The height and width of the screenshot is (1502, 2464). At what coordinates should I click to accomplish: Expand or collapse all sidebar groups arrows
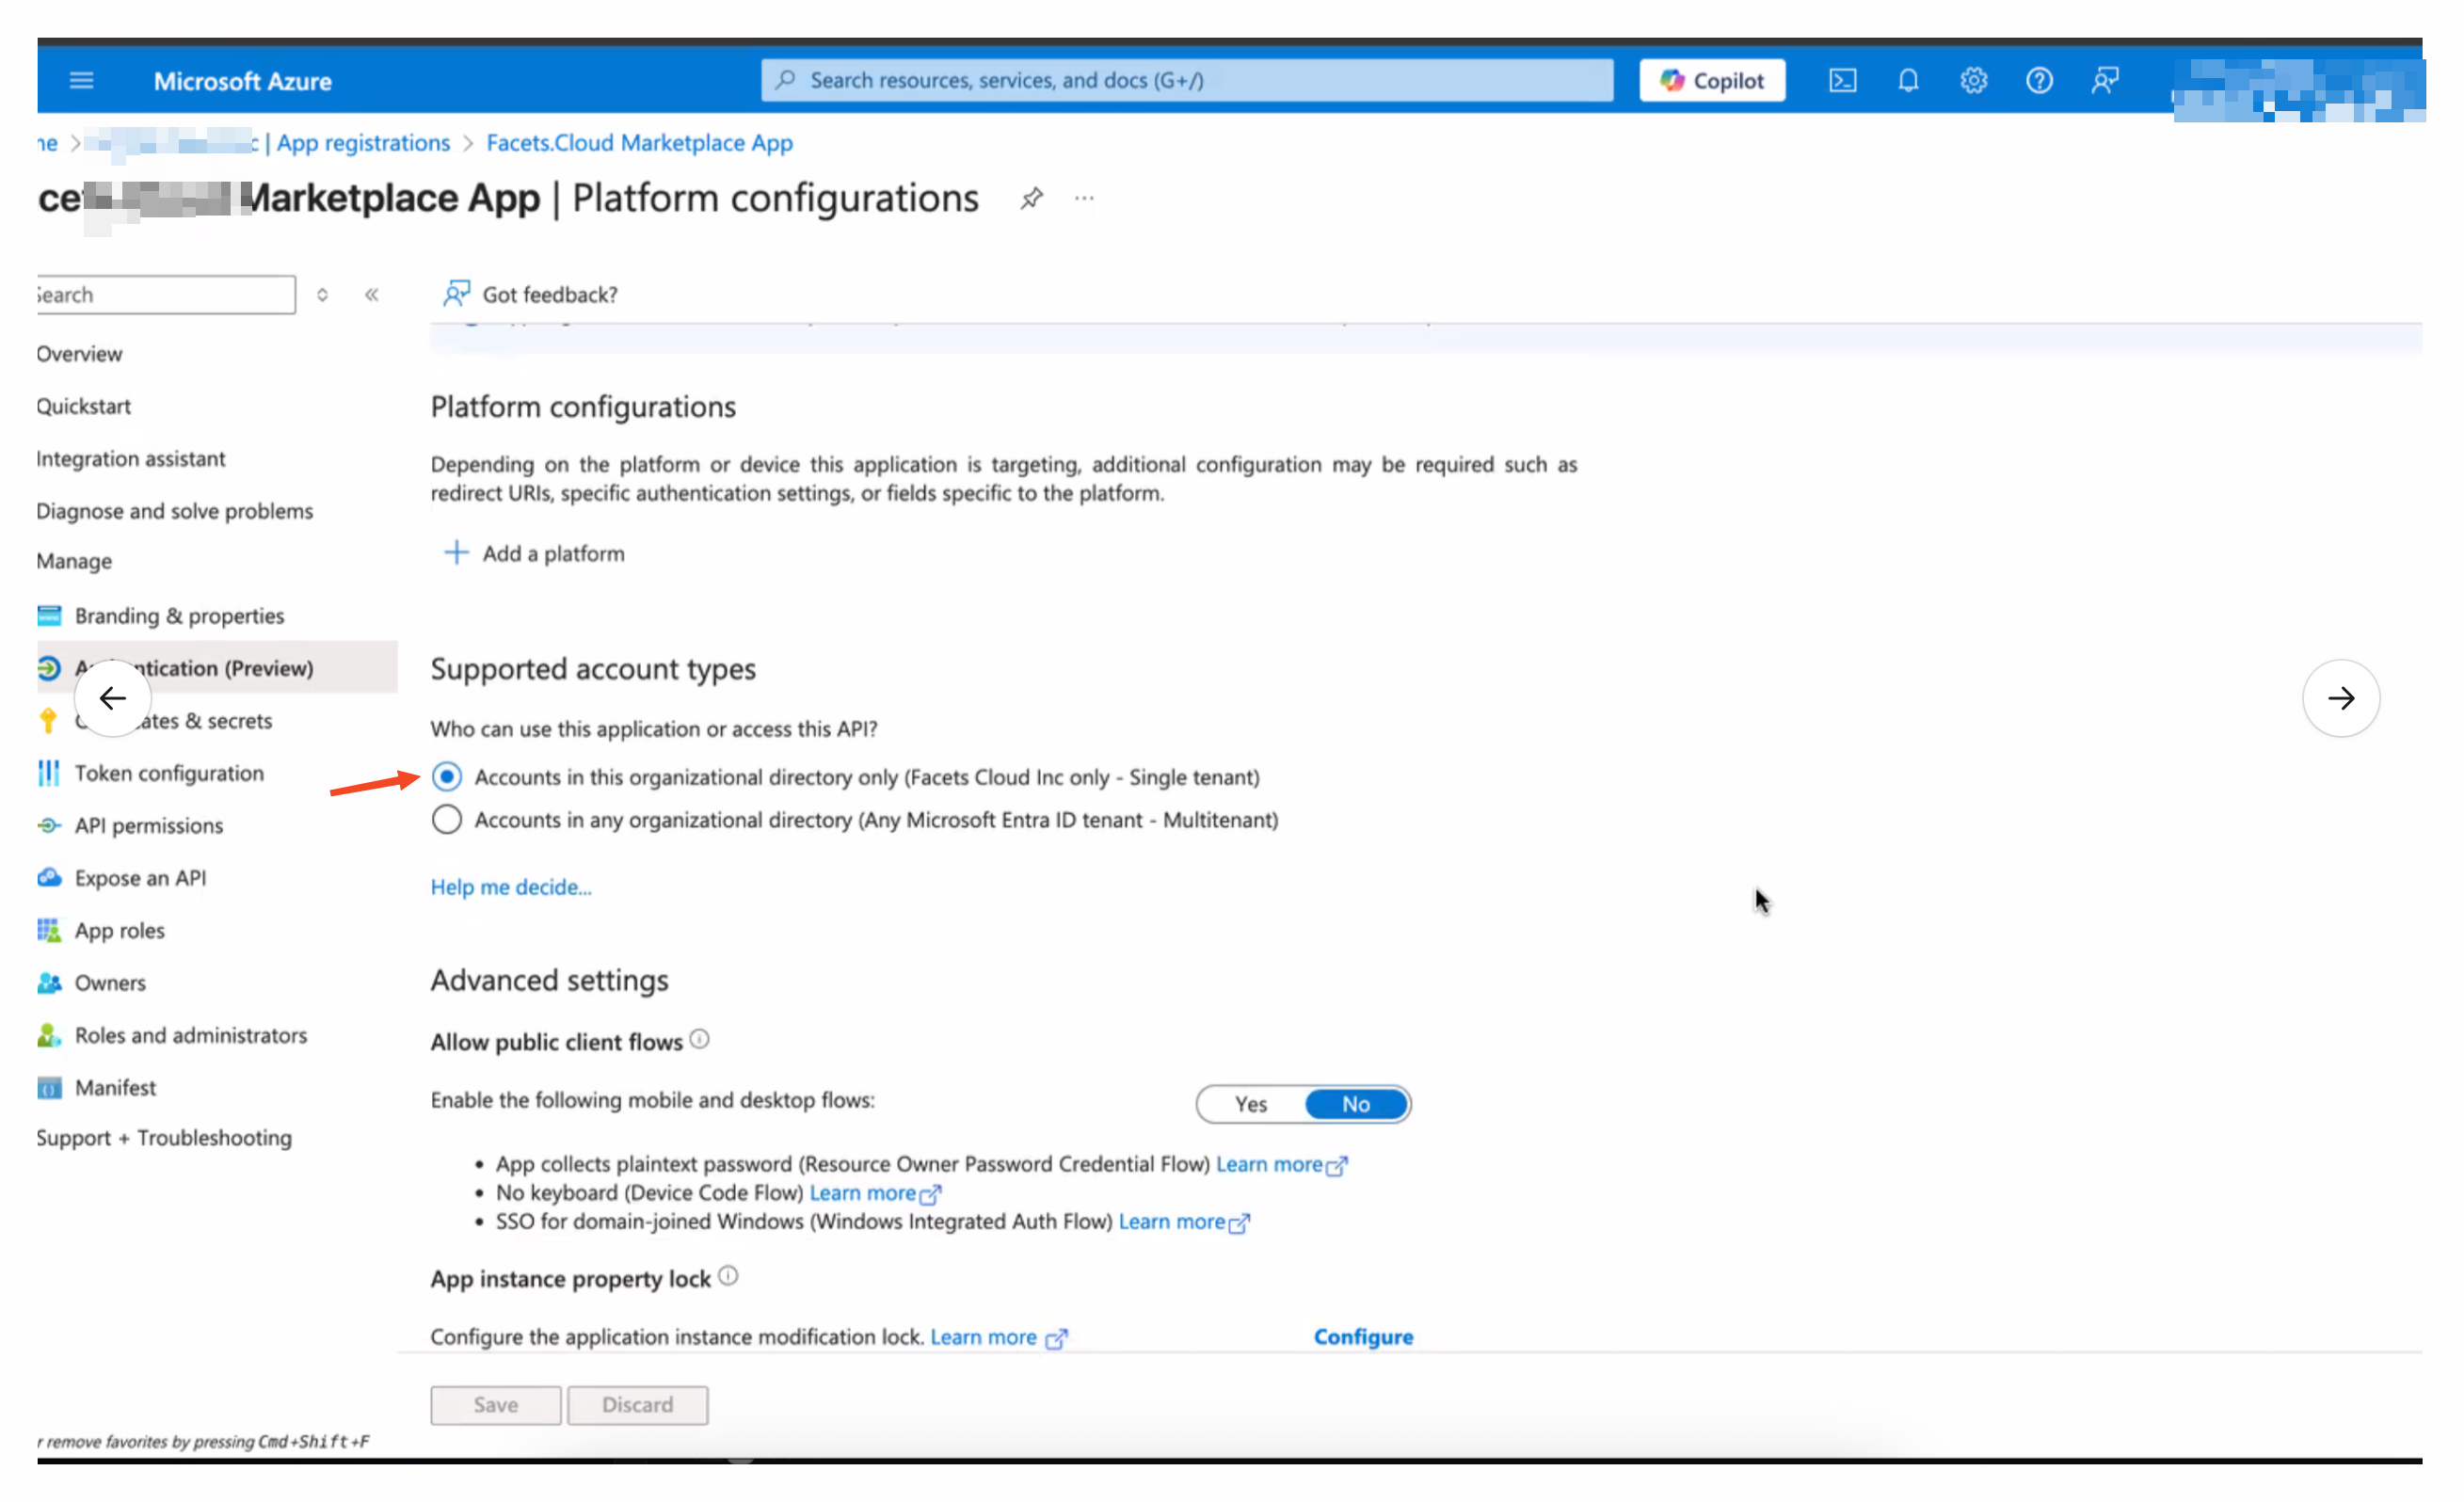pyautogui.click(x=322, y=294)
